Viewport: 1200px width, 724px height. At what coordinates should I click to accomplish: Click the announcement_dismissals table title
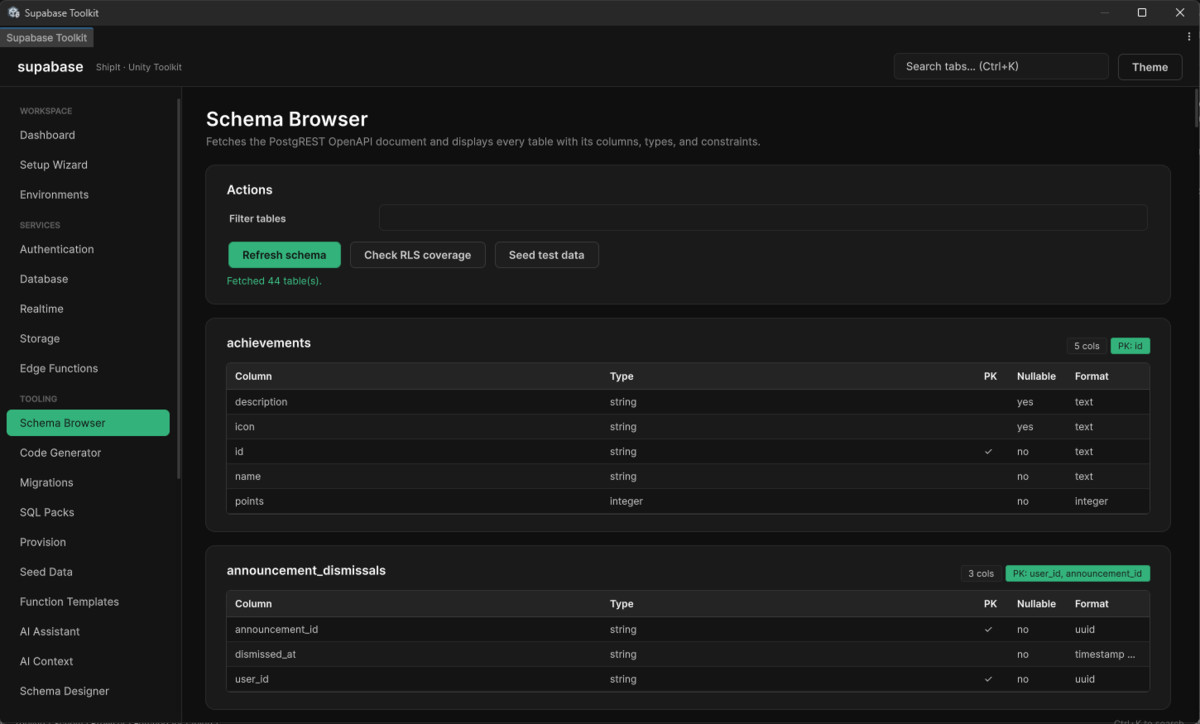tap(306, 571)
